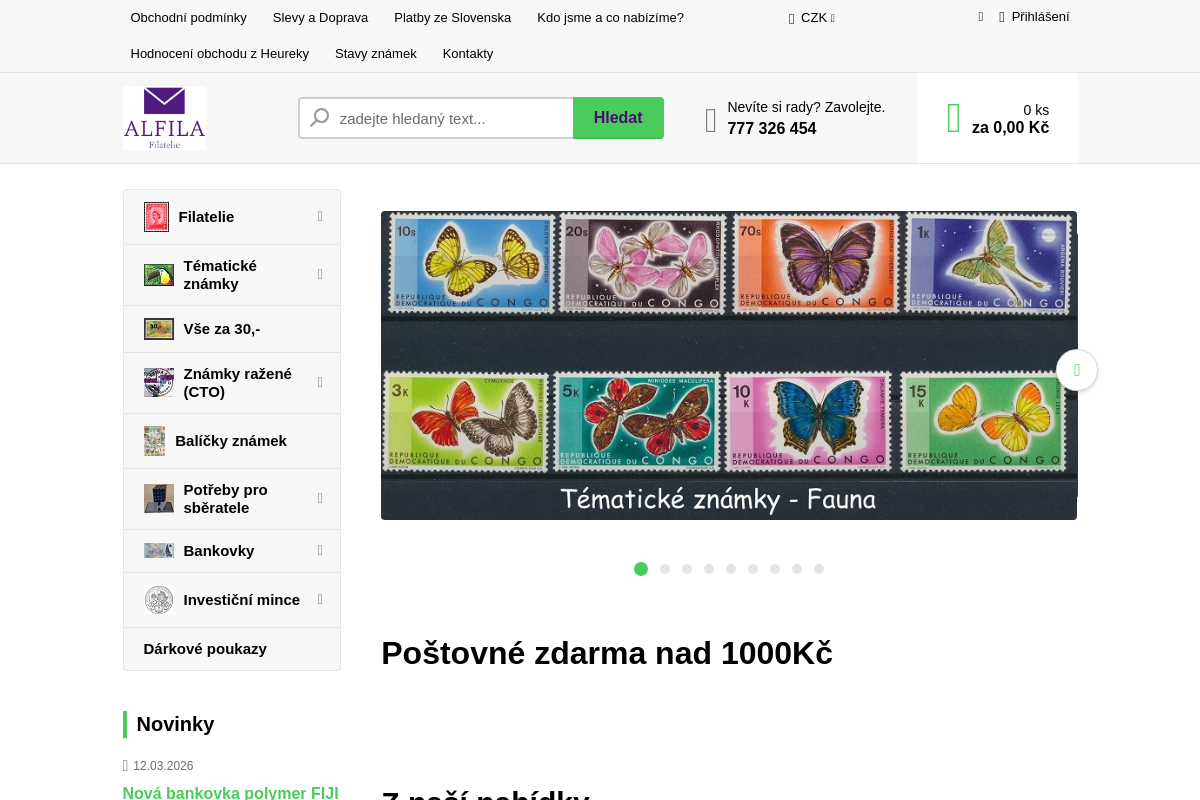Open the Balíčky známek category
This screenshot has width=1200, height=800.
click(232, 441)
